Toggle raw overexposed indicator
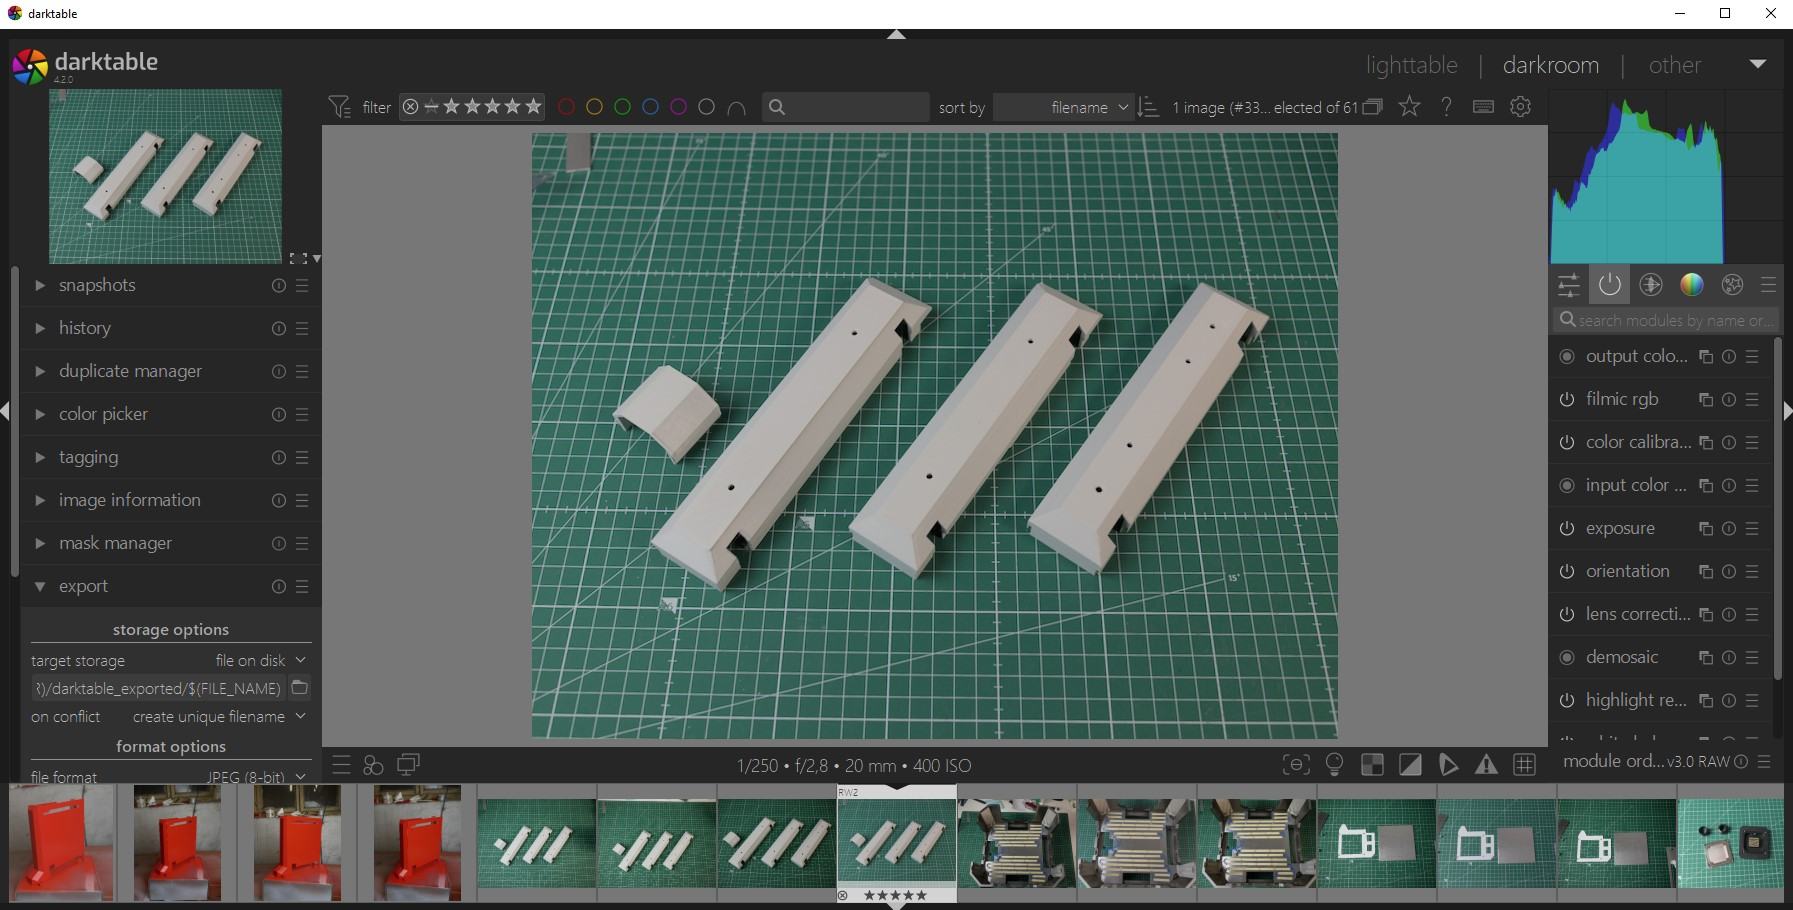The width and height of the screenshot is (1793, 910). coord(1372,765)
